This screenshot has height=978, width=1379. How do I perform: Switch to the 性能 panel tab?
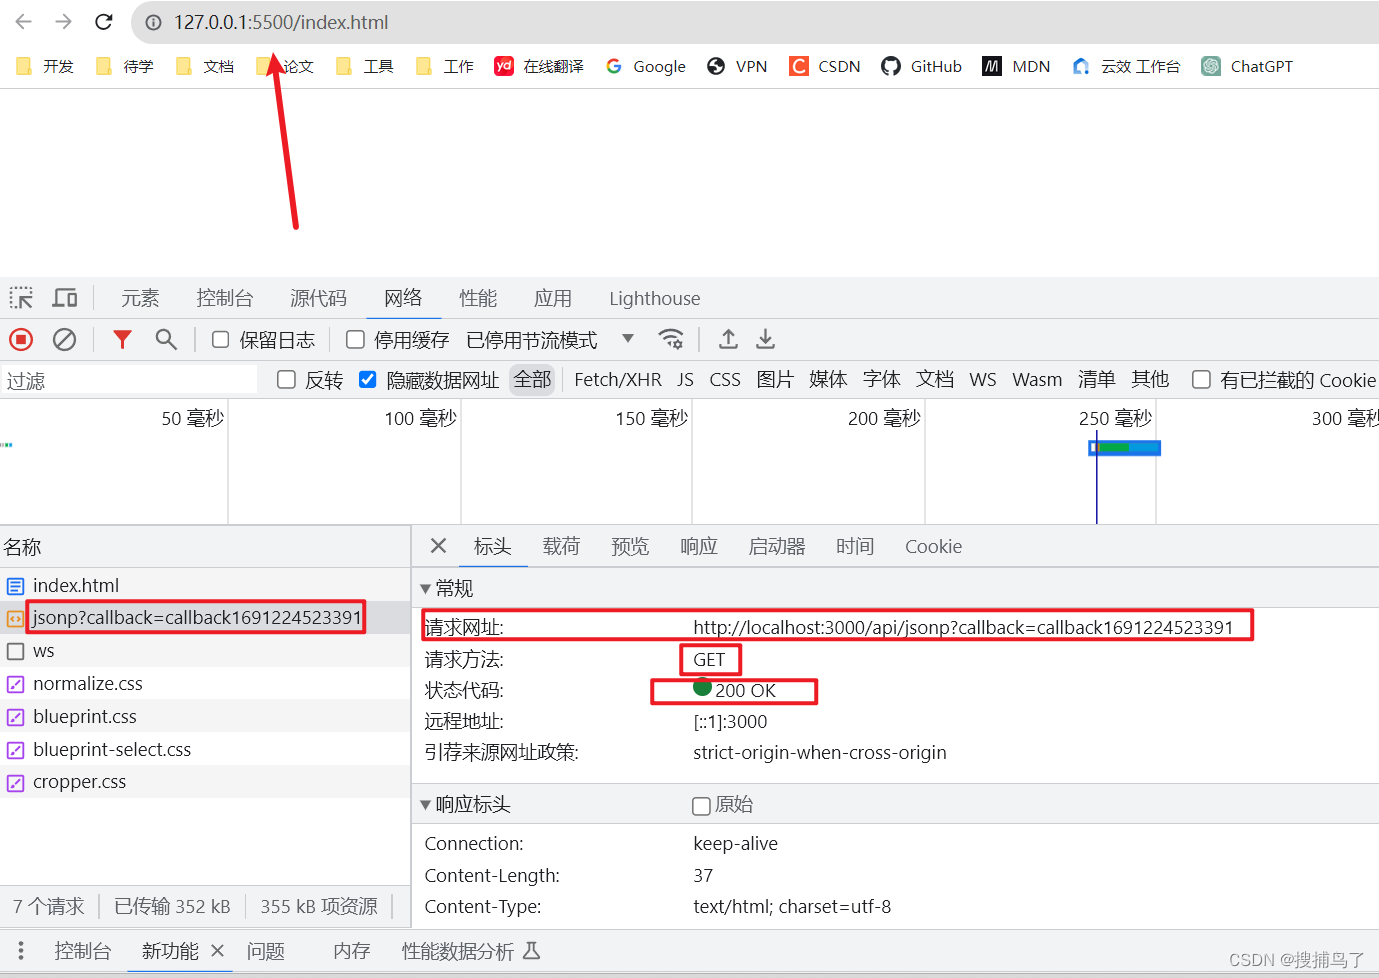(478, 298)
